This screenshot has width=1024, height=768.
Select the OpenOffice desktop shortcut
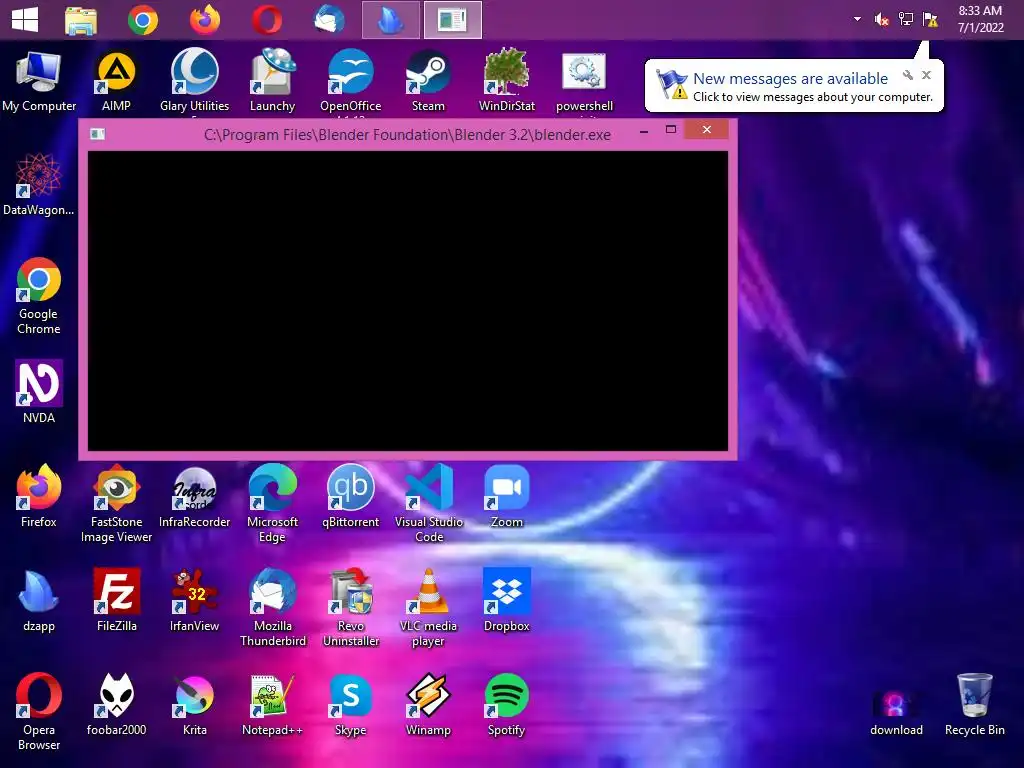point(351,82)
